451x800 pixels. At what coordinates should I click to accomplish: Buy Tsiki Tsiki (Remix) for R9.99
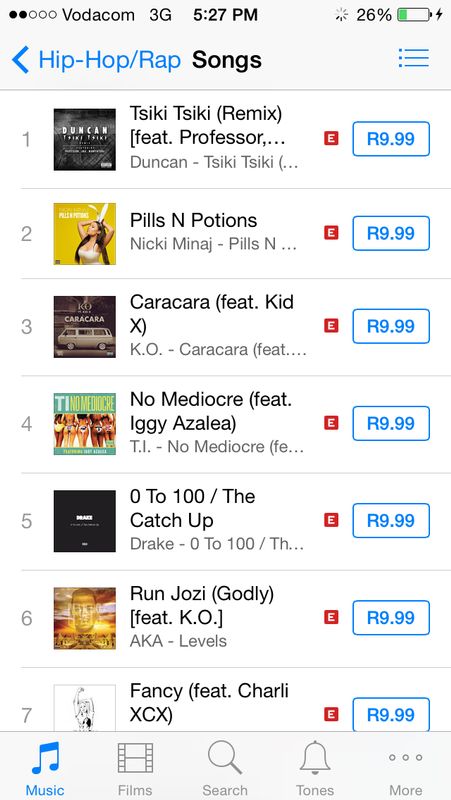pyautogui.click(x=391, y=139)
